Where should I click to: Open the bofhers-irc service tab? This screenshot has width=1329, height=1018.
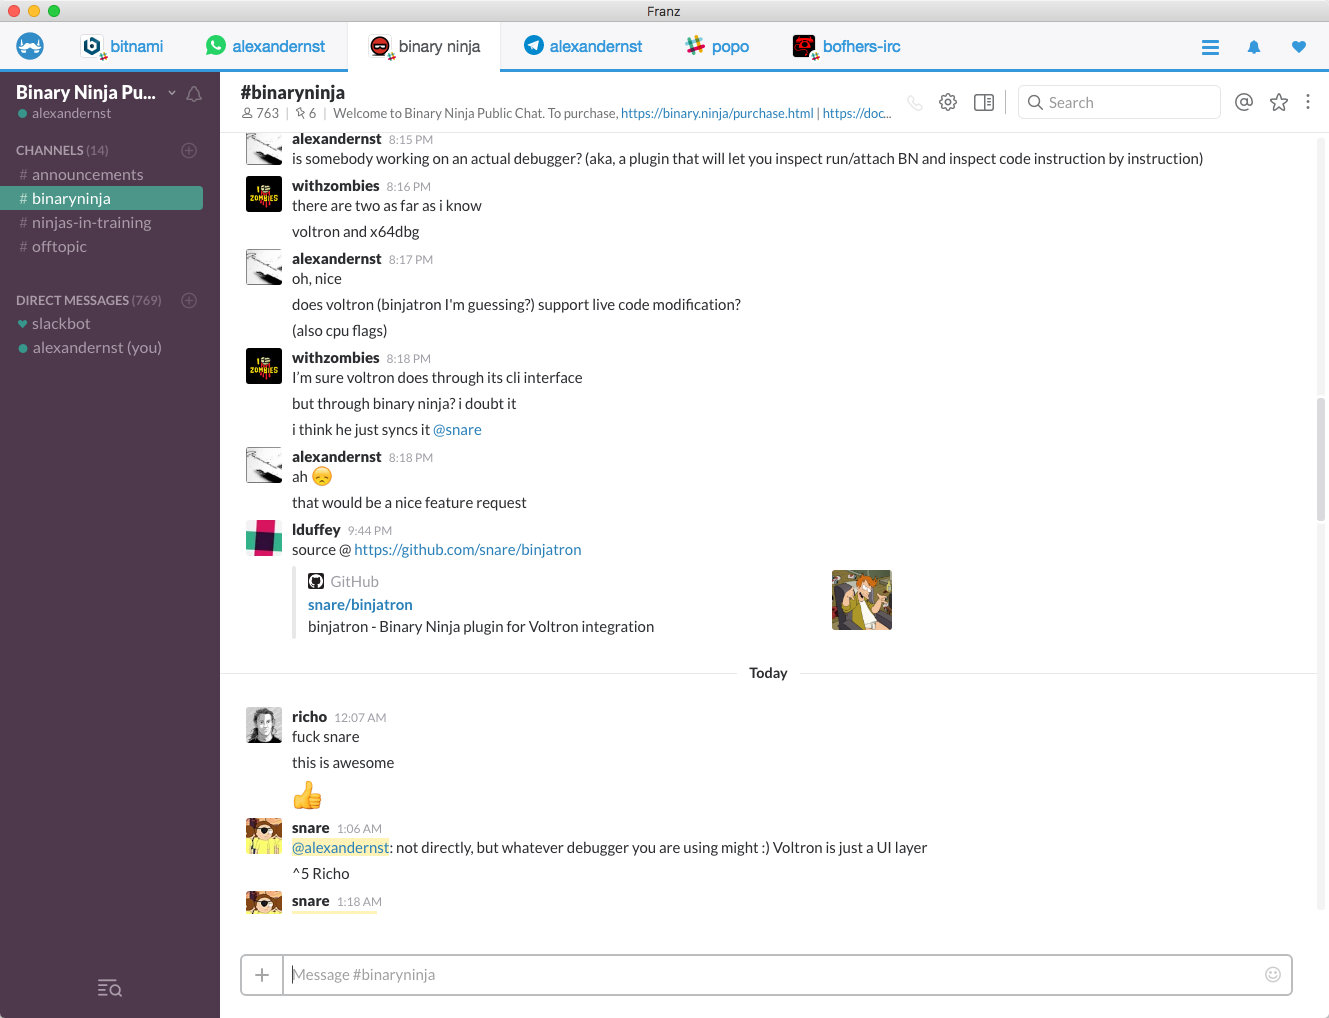tap(846, 46)
